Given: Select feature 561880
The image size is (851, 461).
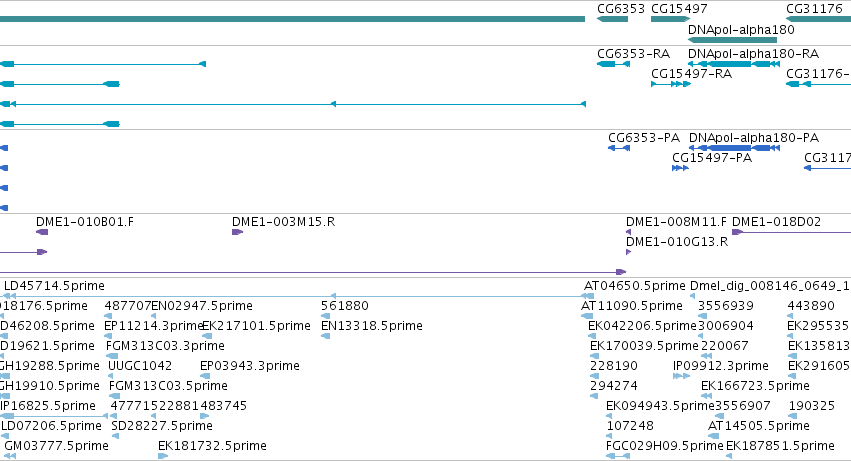Looking at the screenshot, I should pos(345,306).
